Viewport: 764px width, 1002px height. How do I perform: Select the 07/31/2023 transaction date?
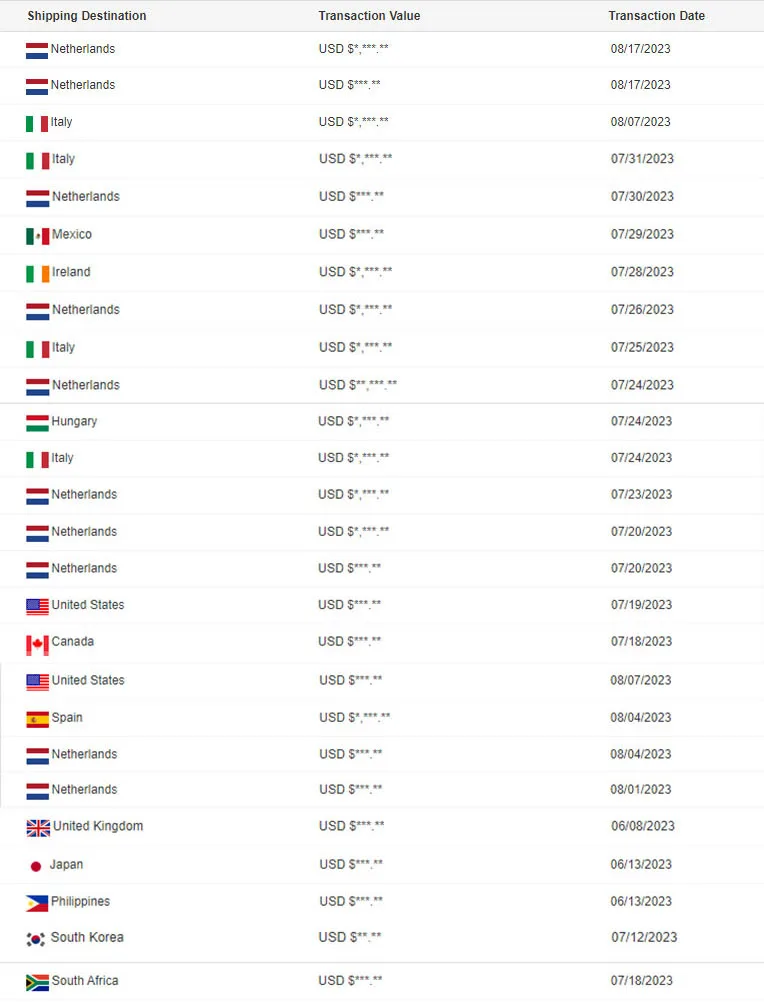click(x=642, y=159)
